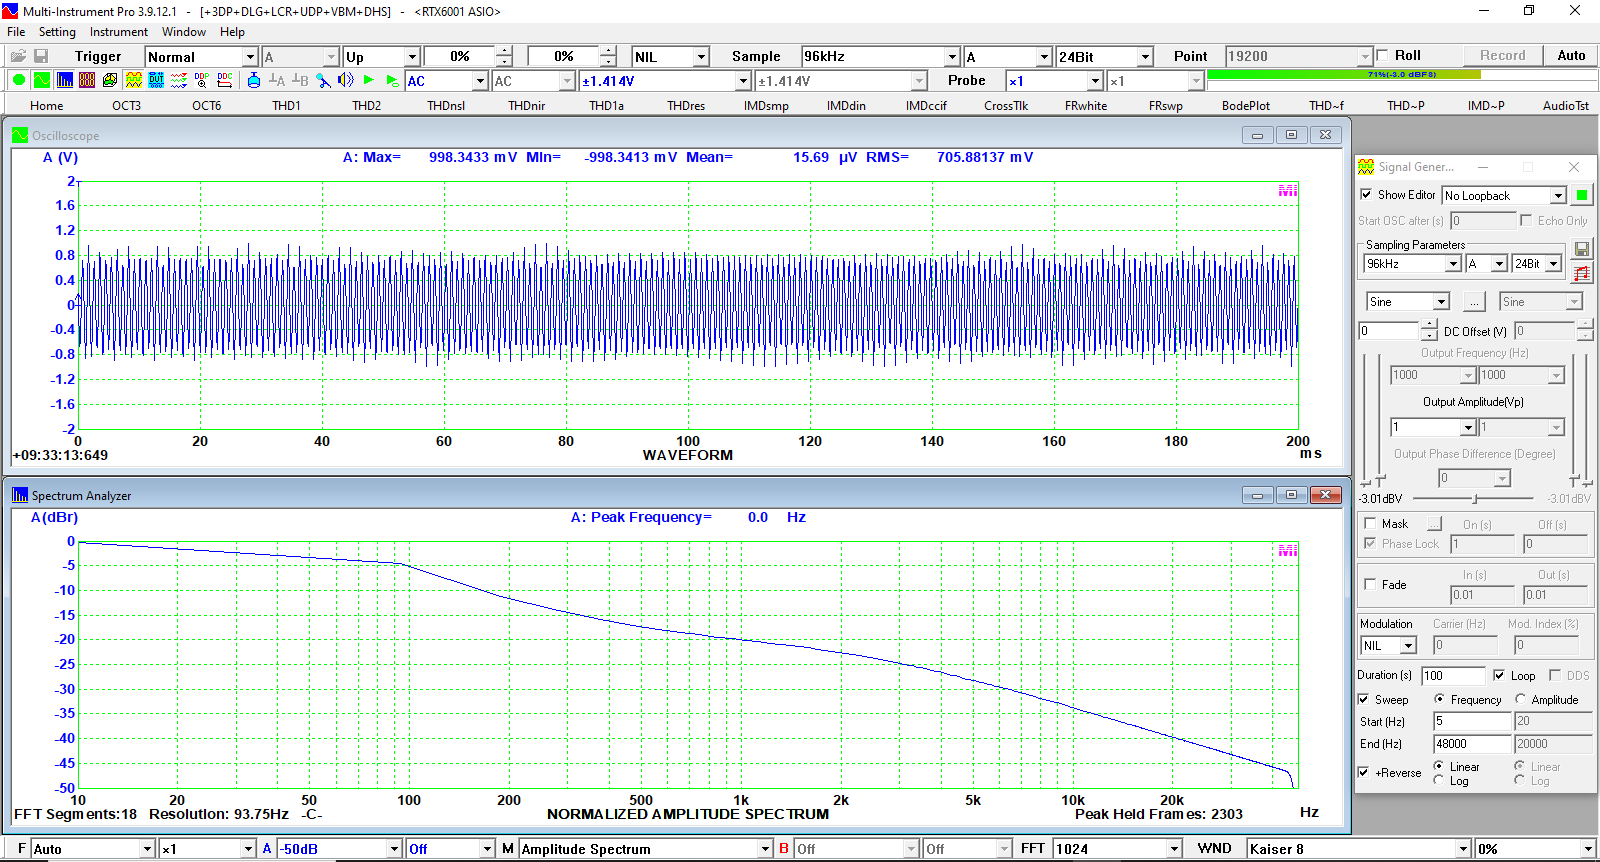Click the BodePlot toolbar button

point(1245,105)
